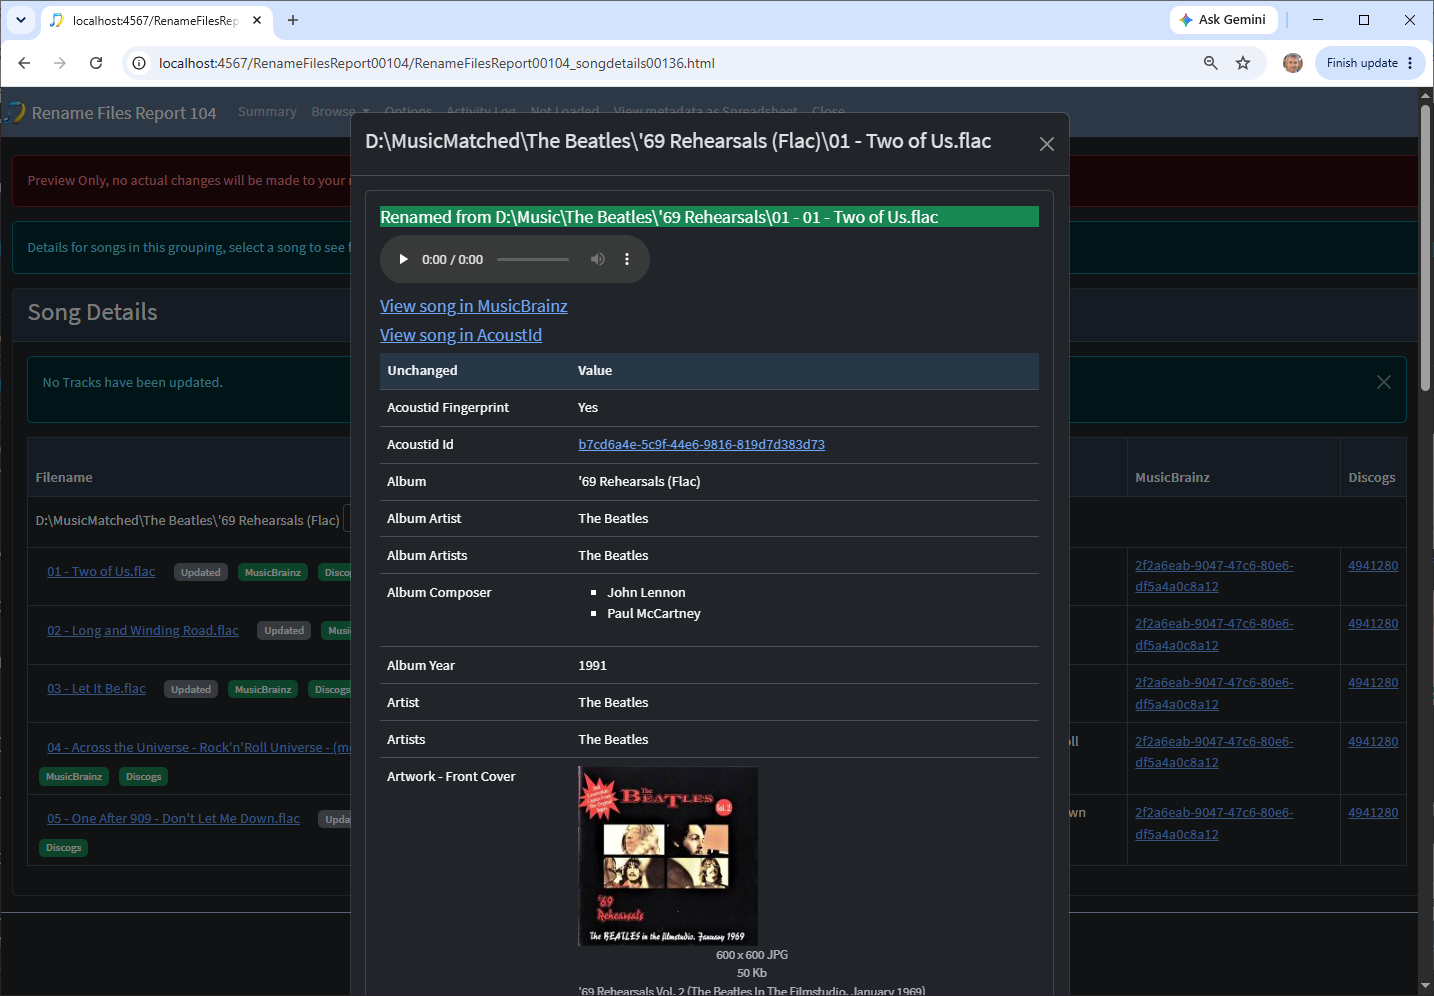This screenshot has height=996, width=1434.
Task: Open Discogs 4941280 link in Long and Winding Road row
Action: pyautogui.click(x=1373, y=624)
